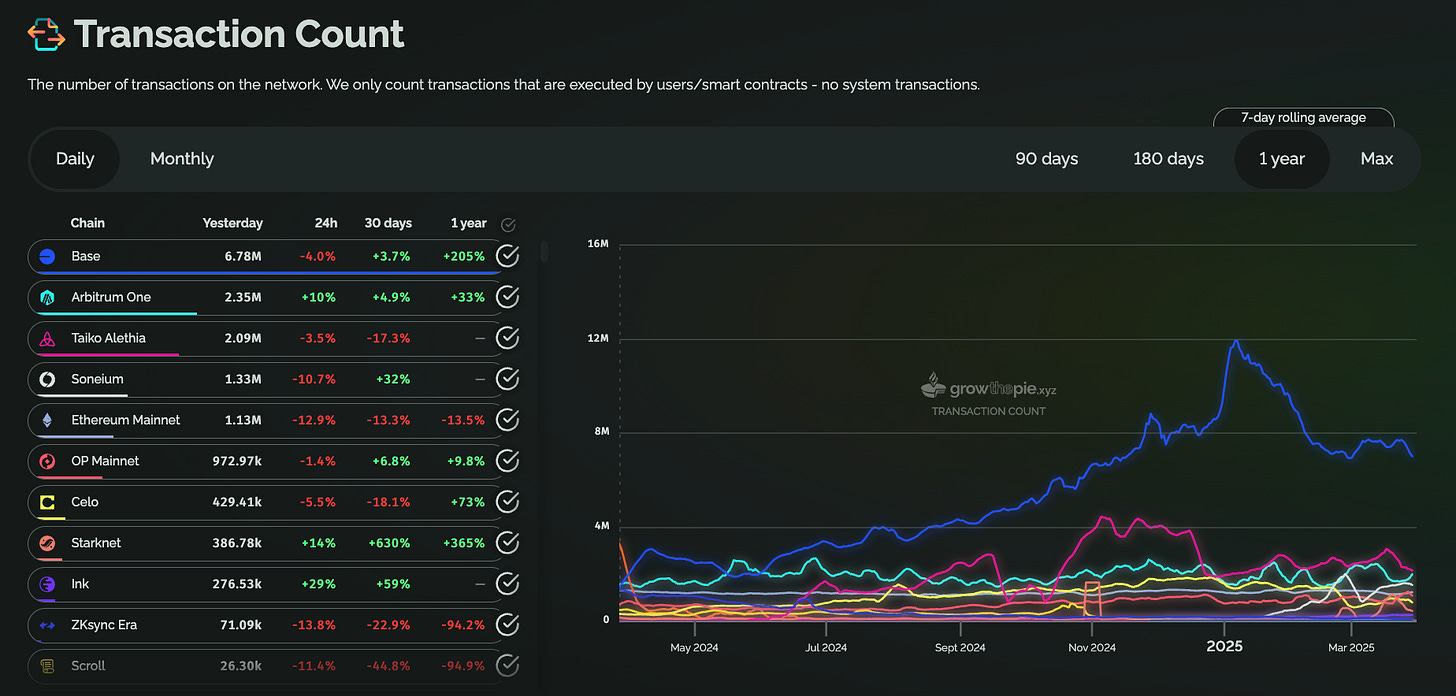
Task: Click the Taiko Alethia row name
Action: (x=109, y=338)
